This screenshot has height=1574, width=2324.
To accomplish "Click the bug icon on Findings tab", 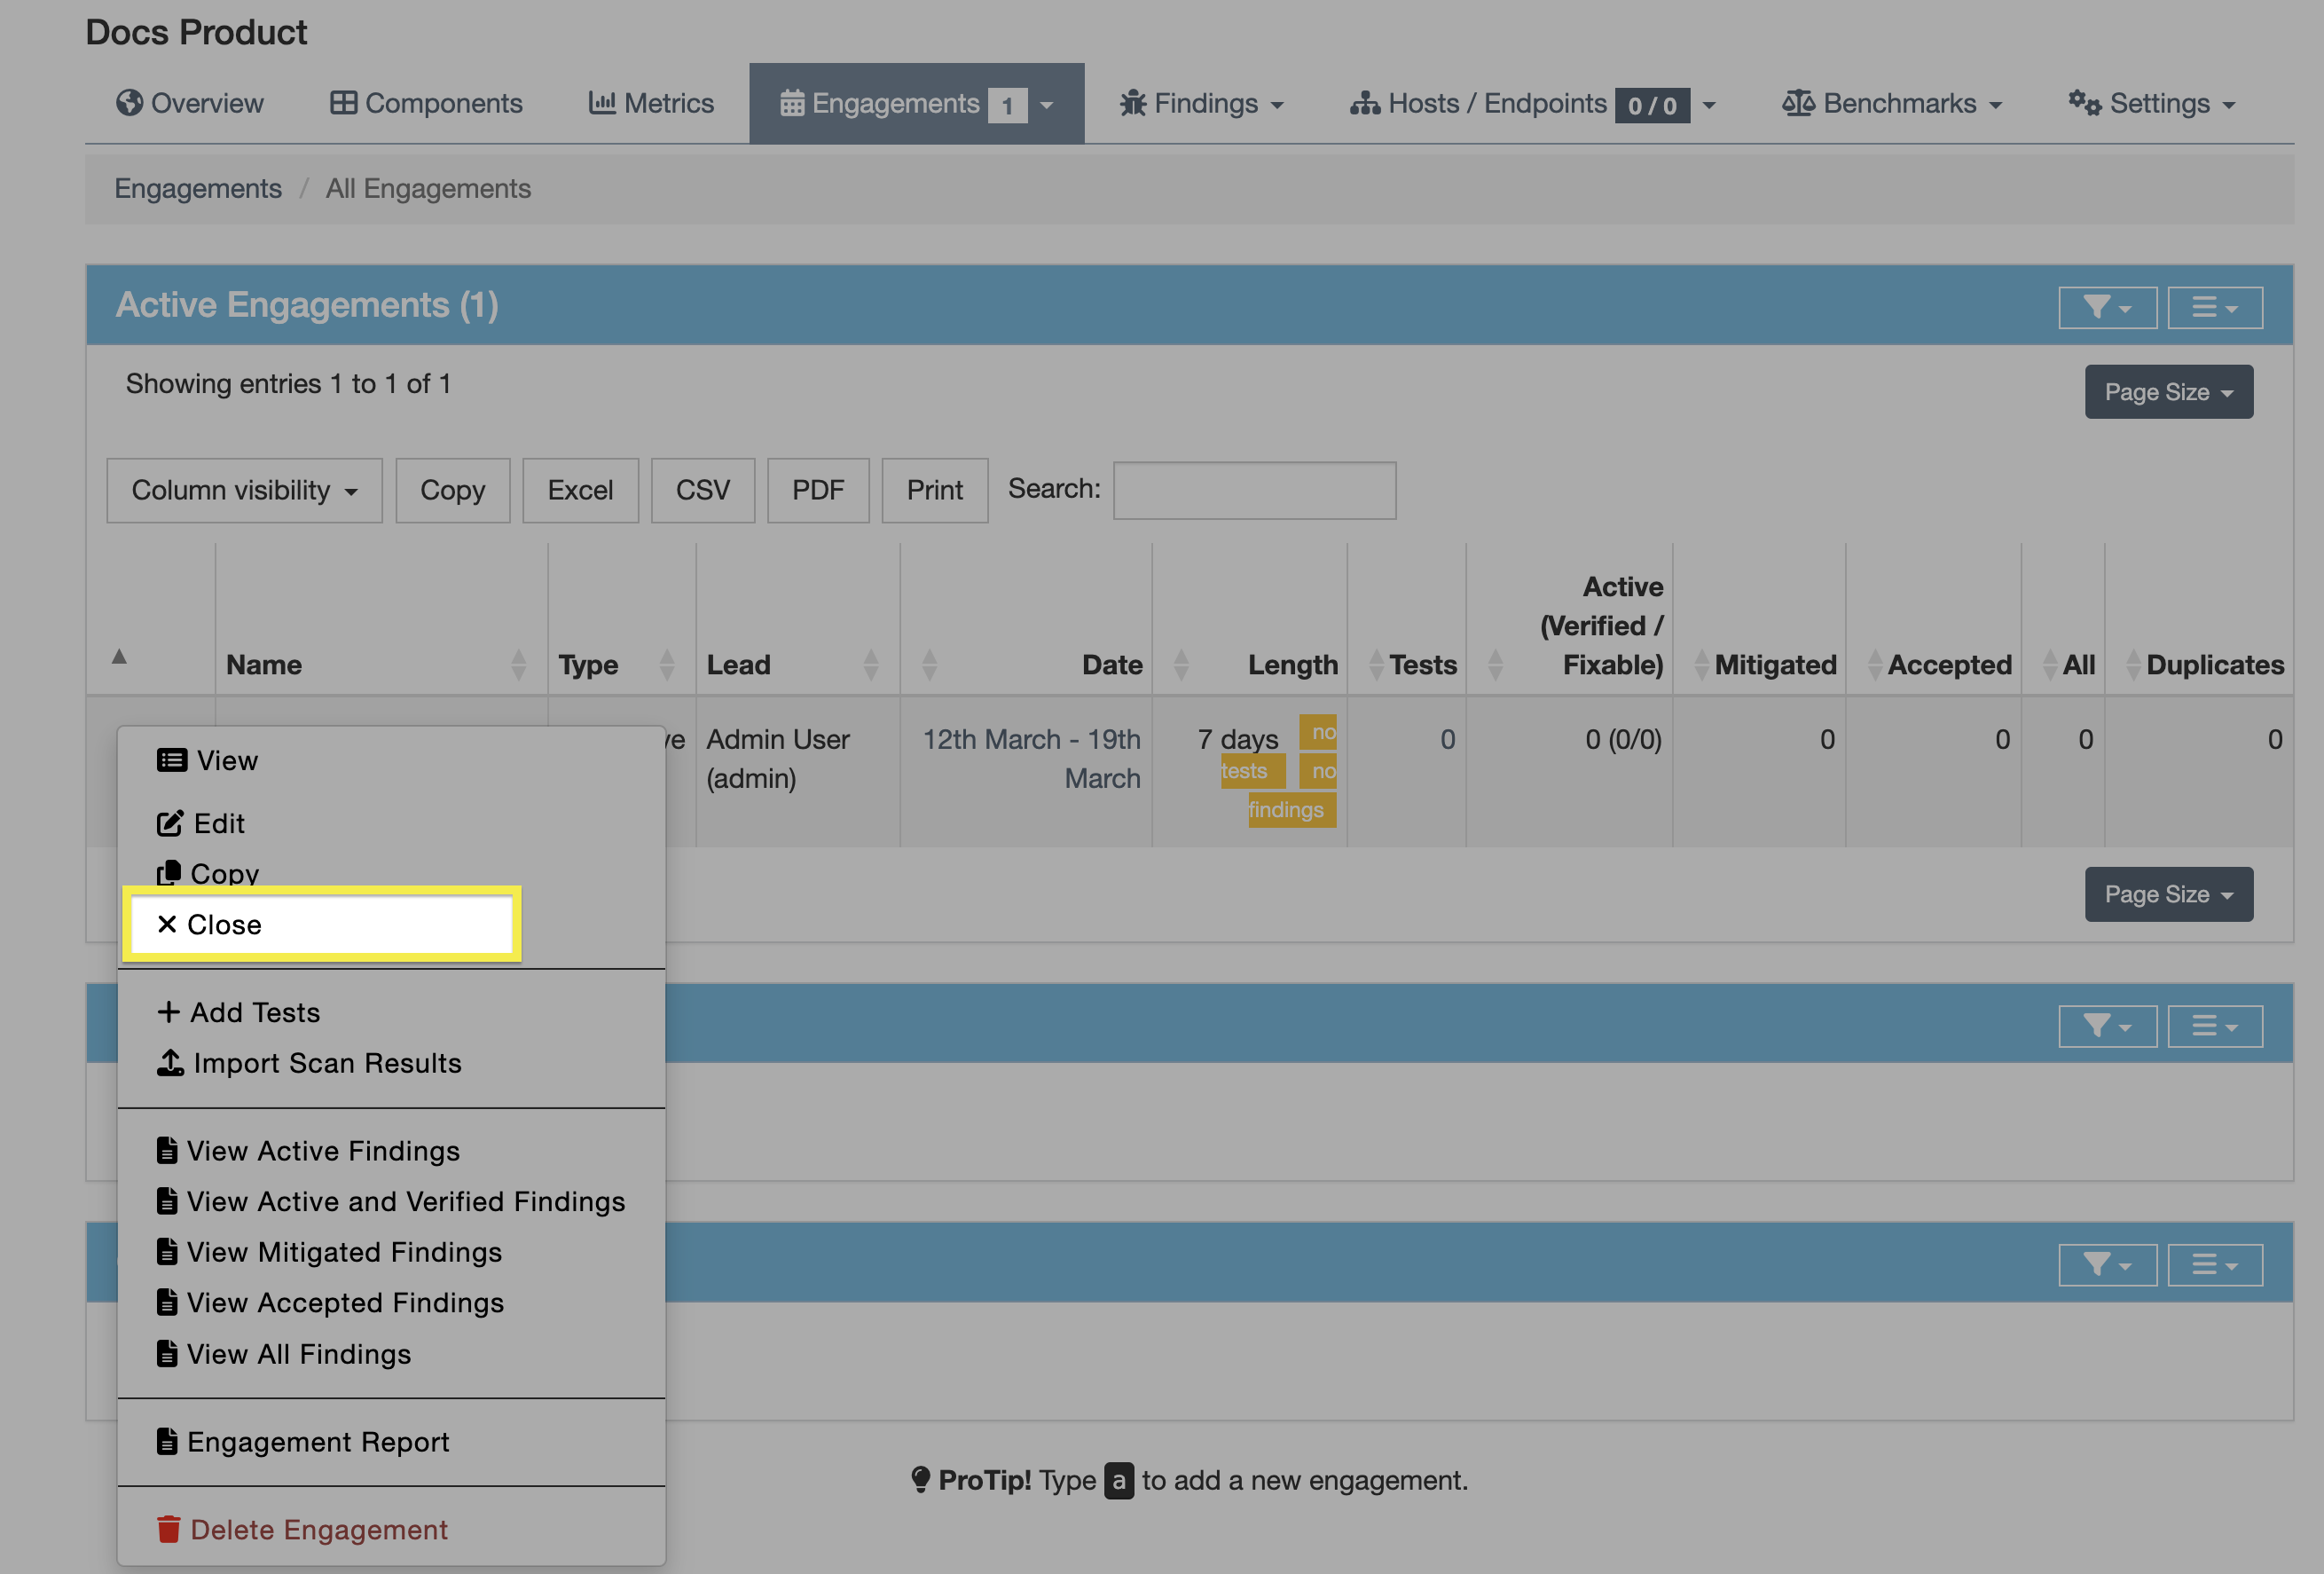I will pyautogui.click(x=1132, y=103).
